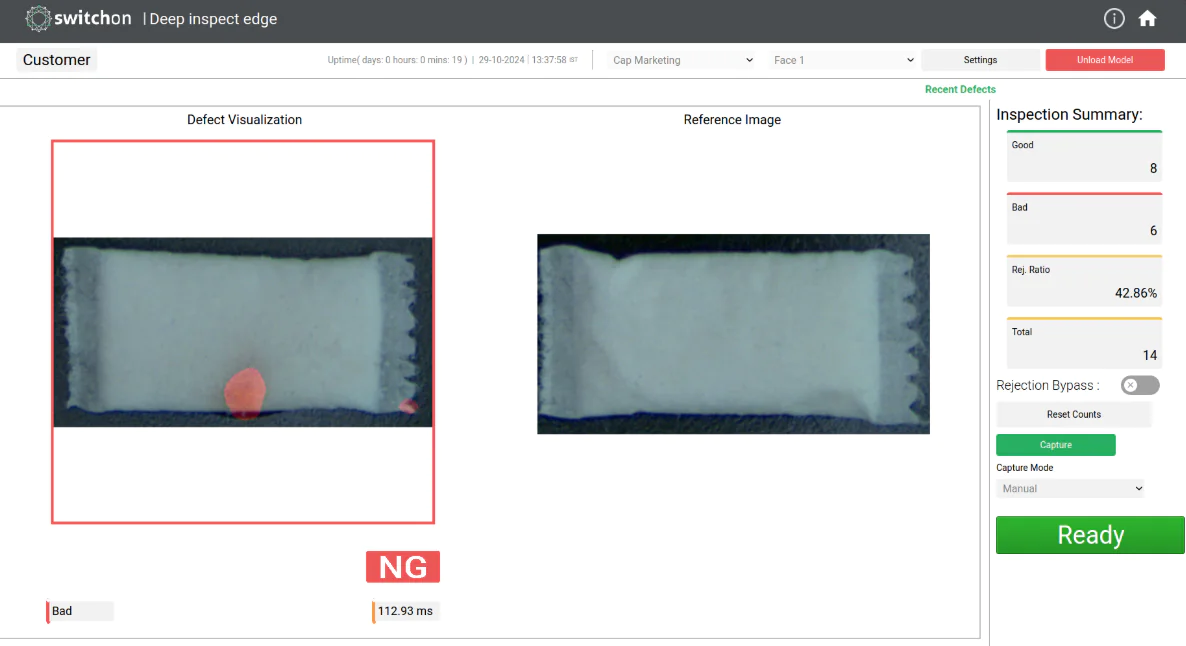Select the Good count card
This screenshot has height=646, width=1186.
tap(1084, 157)
